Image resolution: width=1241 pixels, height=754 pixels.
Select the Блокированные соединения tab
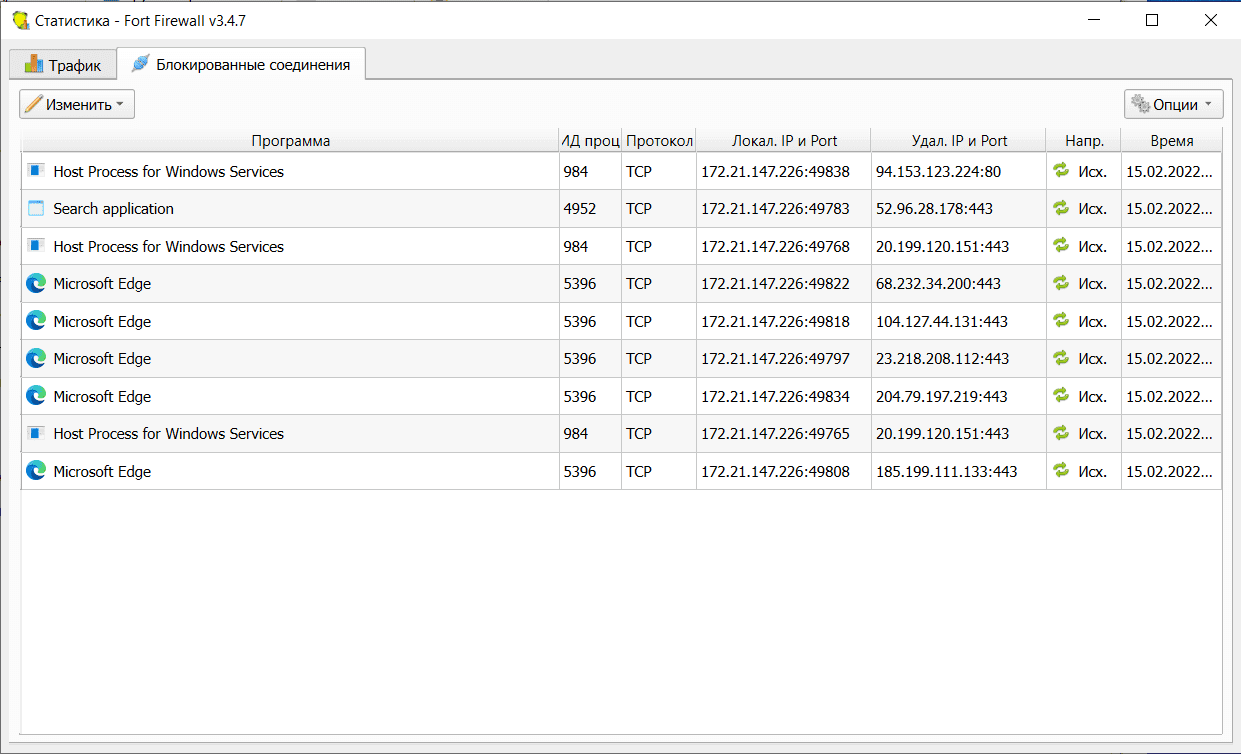(x=241, y=65)
